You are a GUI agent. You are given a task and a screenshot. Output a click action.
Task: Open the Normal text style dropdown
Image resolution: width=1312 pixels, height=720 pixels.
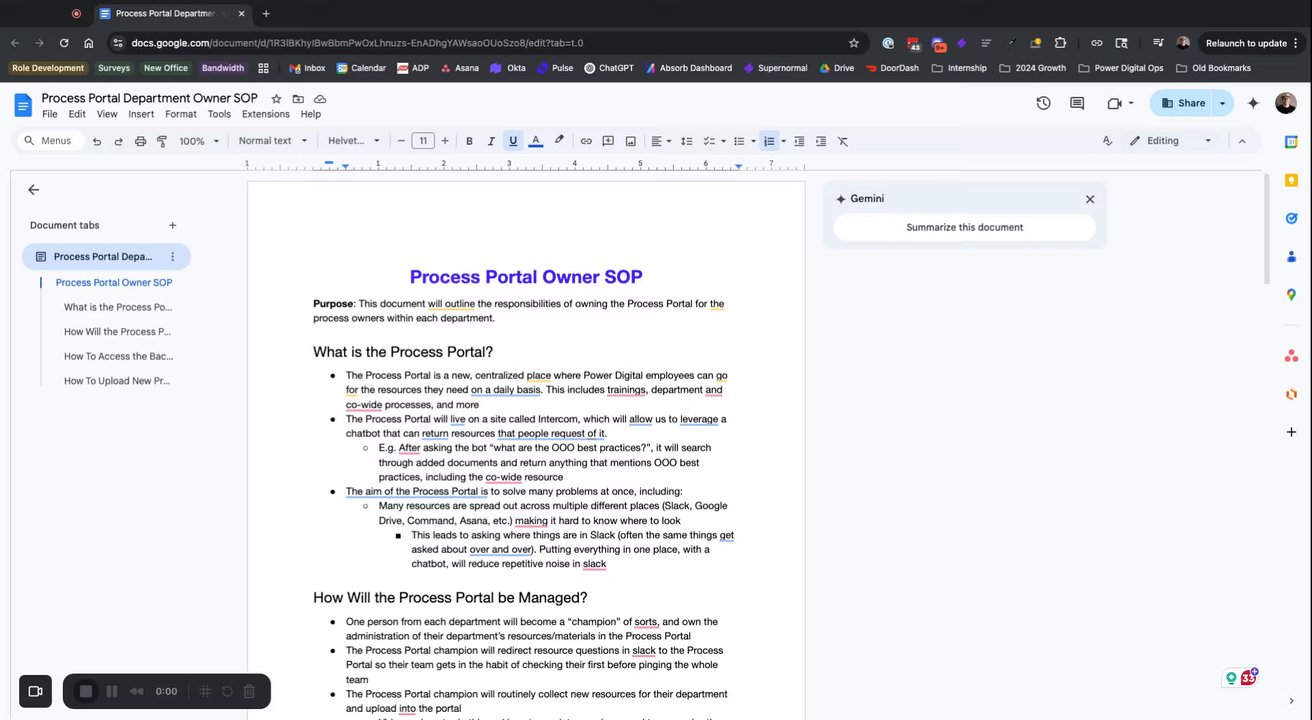coord(272,141)
